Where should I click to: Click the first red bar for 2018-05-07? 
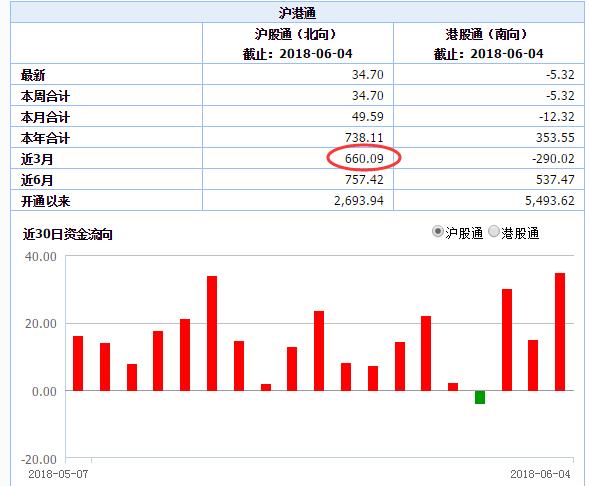(78, 364)
